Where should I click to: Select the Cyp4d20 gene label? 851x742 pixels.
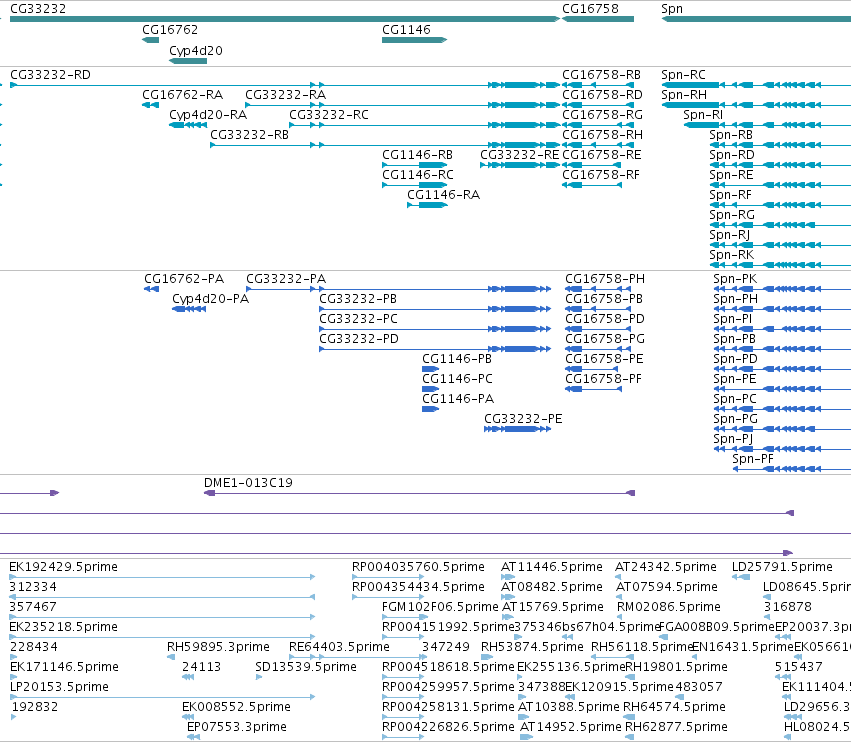(196, 51)
